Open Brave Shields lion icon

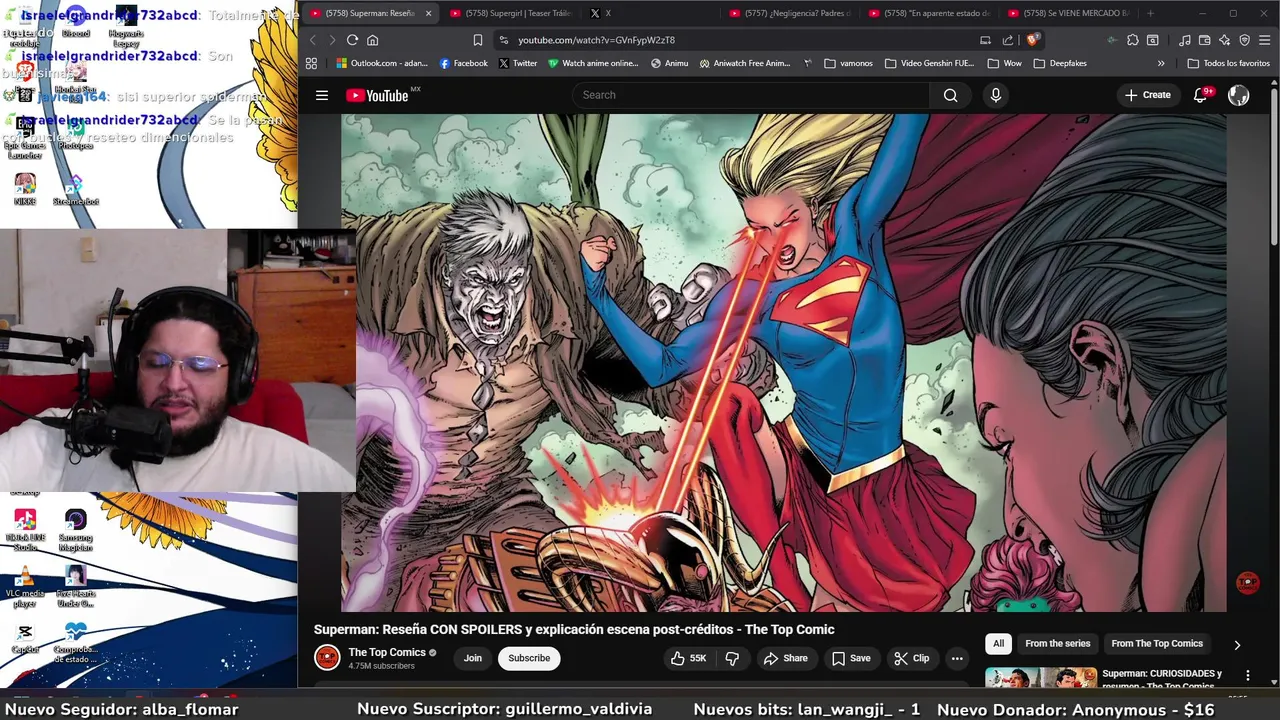click(1032, 40)
